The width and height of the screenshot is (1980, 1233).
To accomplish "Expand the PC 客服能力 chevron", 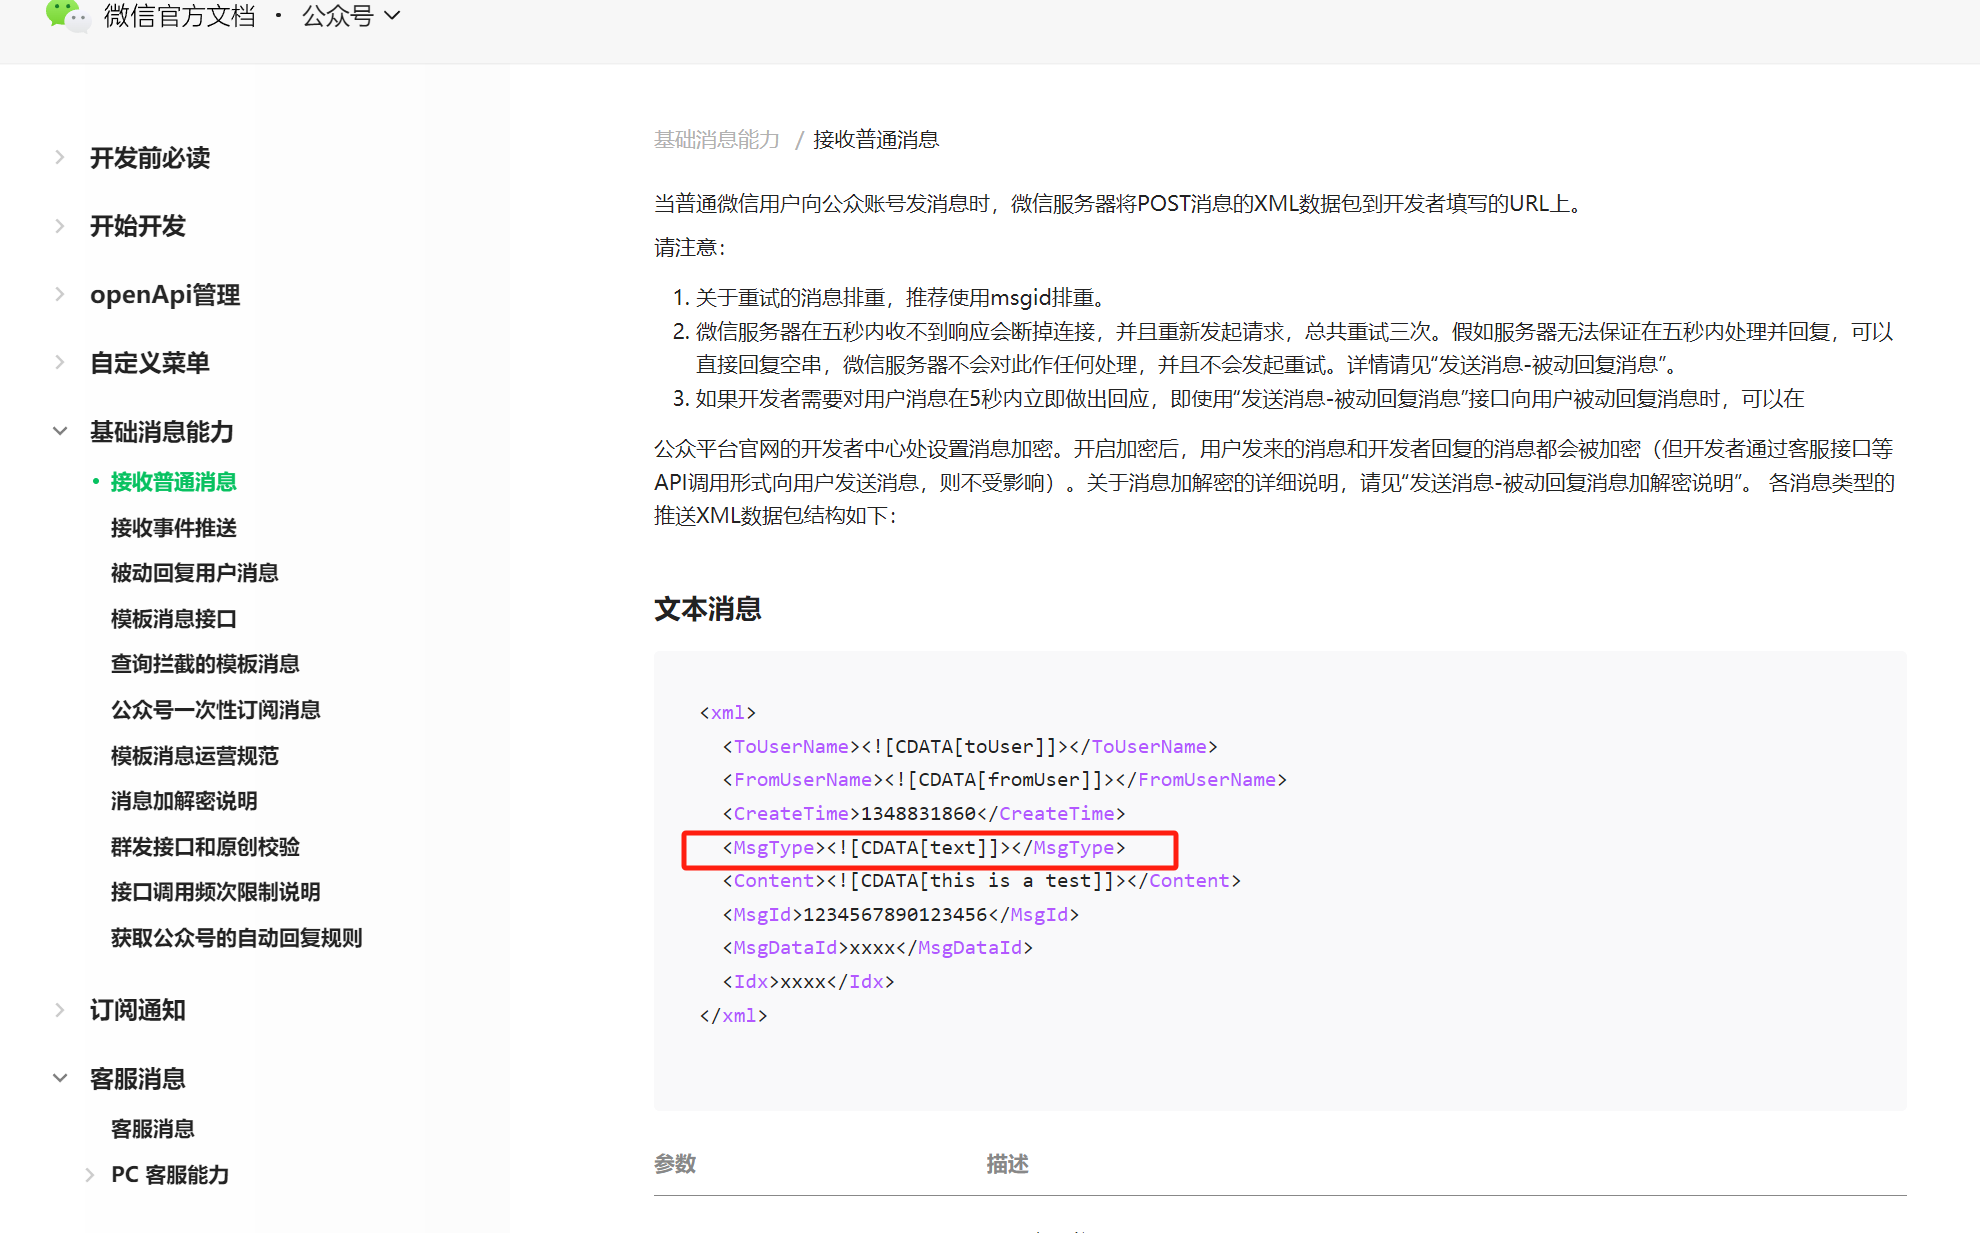I will [90, 1175].
